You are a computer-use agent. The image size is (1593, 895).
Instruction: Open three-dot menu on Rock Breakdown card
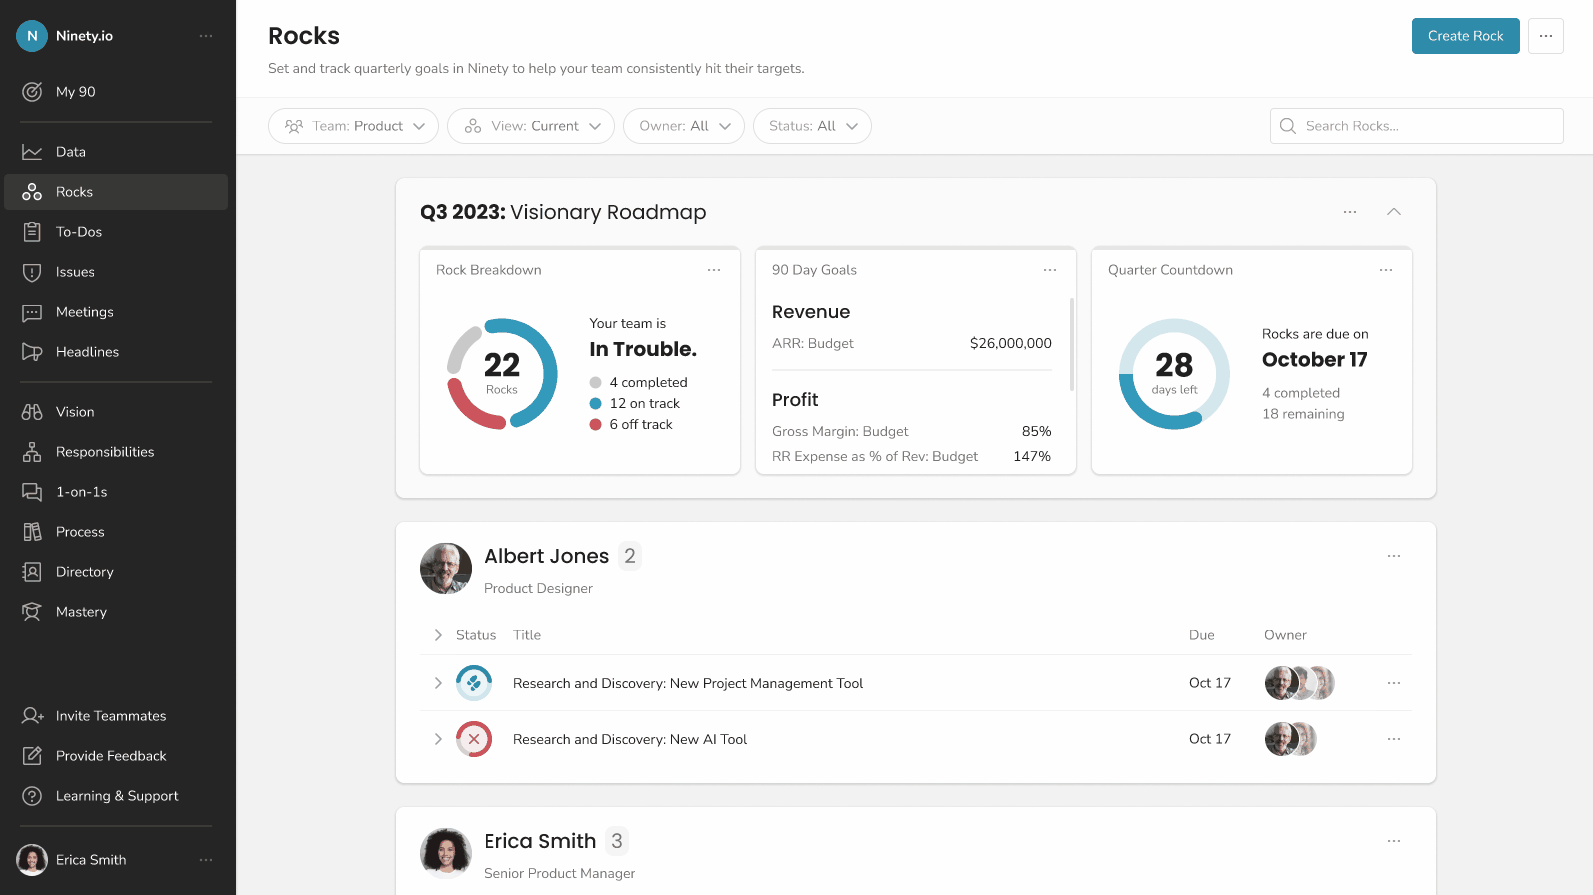[714, 270]
